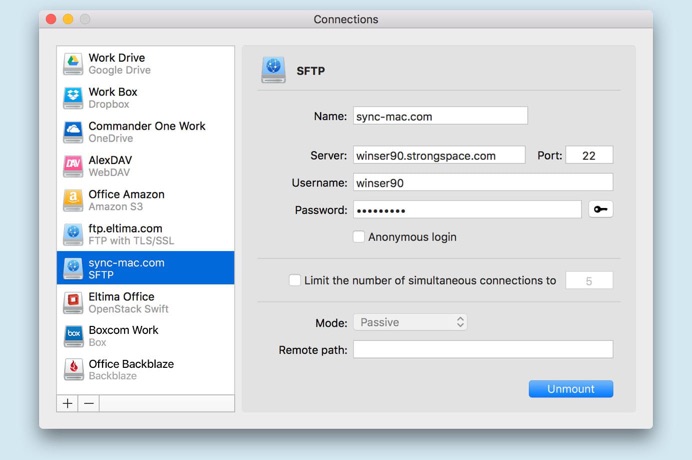Click the Port field showing 22
Viewport: 692px width, 460px height.
pyautogui.click(x=589, y=155)
